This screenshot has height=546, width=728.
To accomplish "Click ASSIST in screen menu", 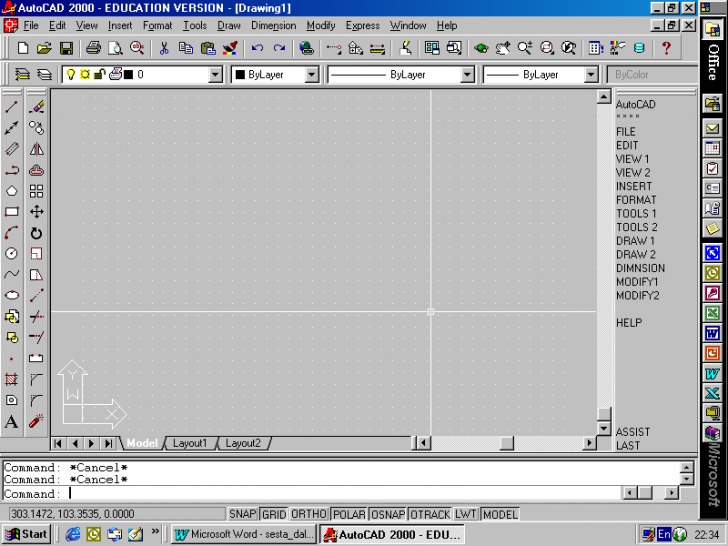I will 633,432.
